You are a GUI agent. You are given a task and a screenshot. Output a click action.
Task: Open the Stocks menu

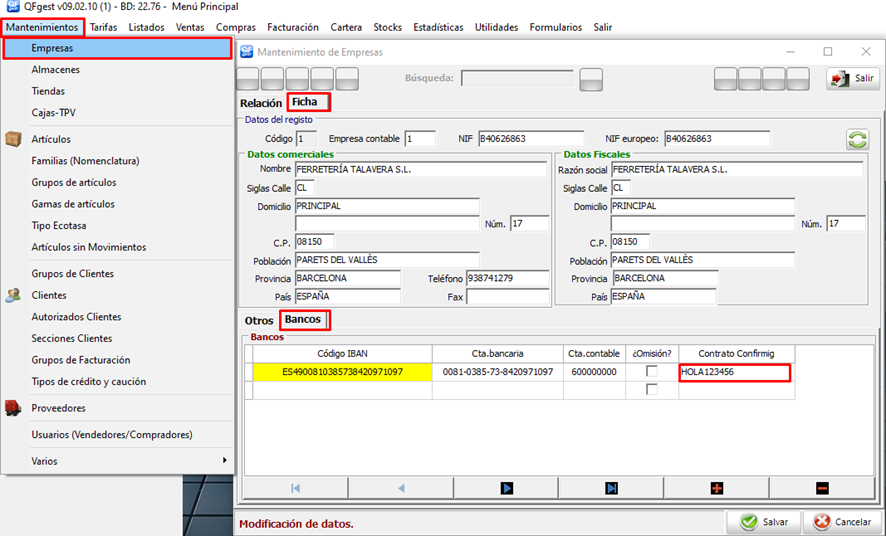(388, 27)
